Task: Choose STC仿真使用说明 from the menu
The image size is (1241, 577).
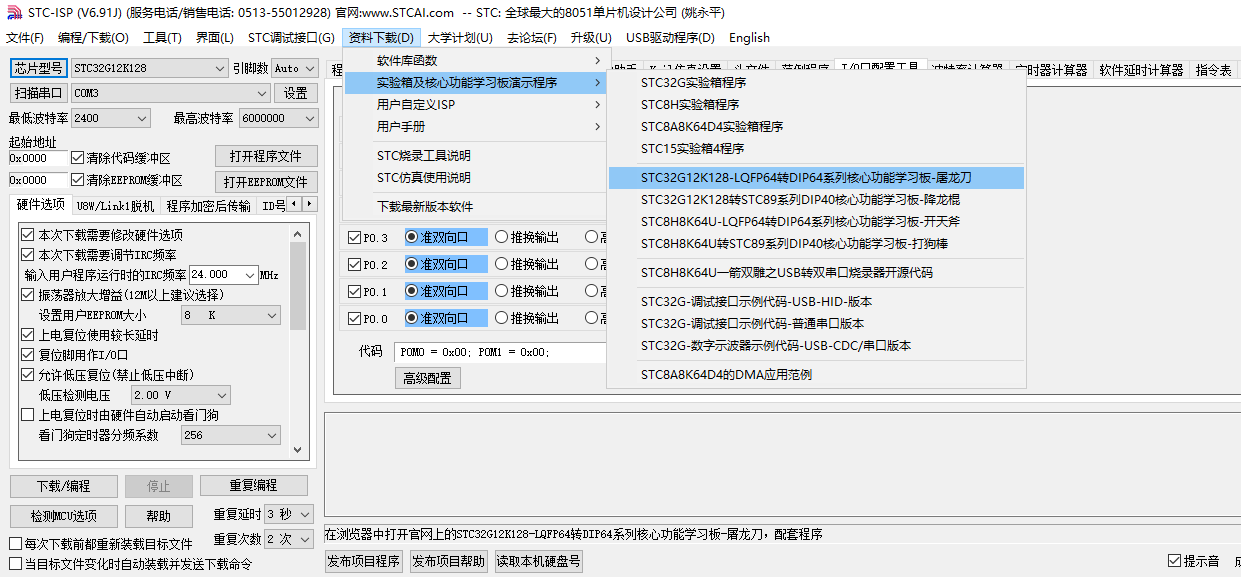Action: (x=475, y=178)
